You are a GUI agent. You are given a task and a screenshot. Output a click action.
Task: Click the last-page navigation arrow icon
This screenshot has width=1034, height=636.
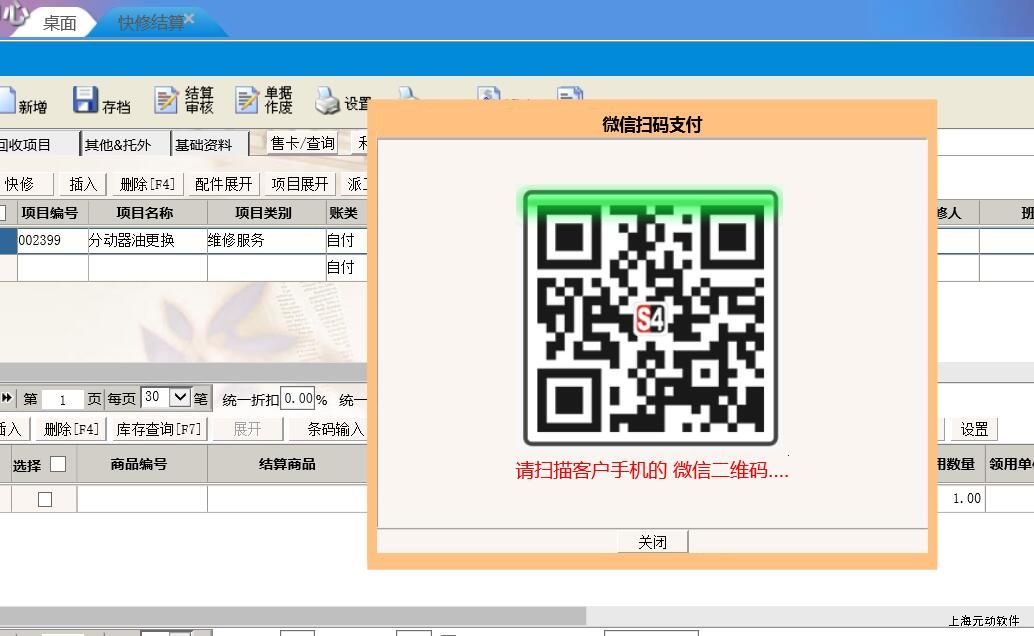pos(7,398)
